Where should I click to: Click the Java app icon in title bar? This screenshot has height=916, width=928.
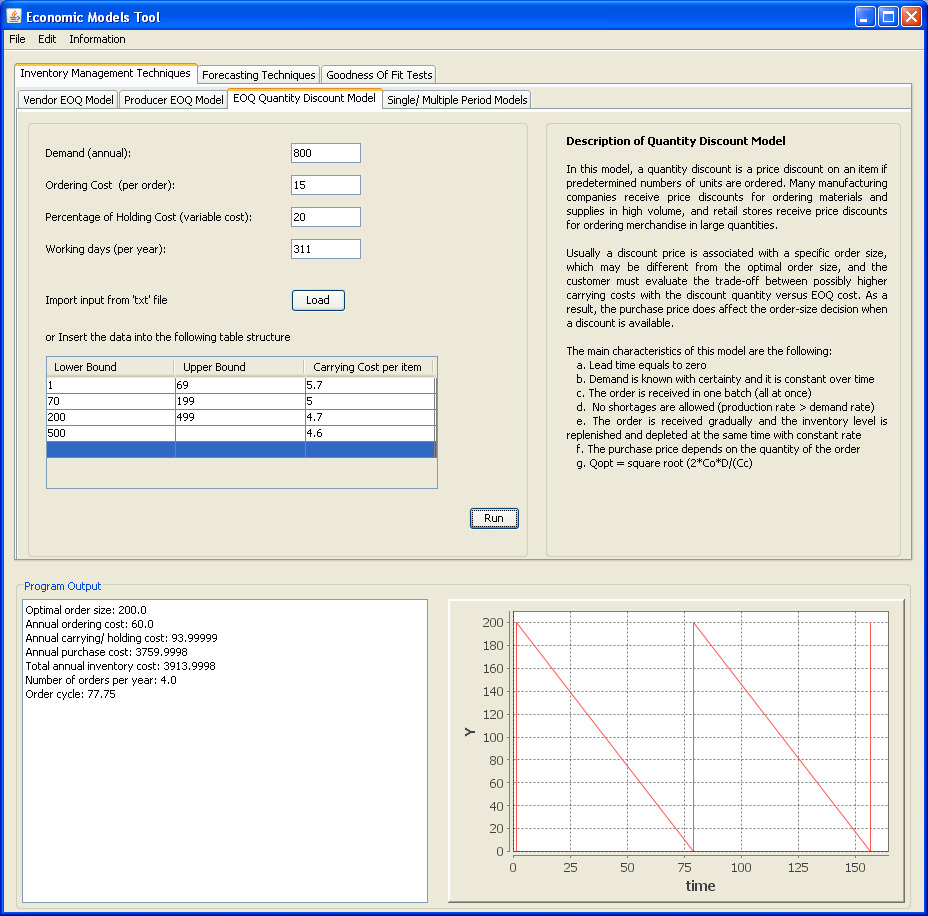pyautogui.click(x=14, y=16)
